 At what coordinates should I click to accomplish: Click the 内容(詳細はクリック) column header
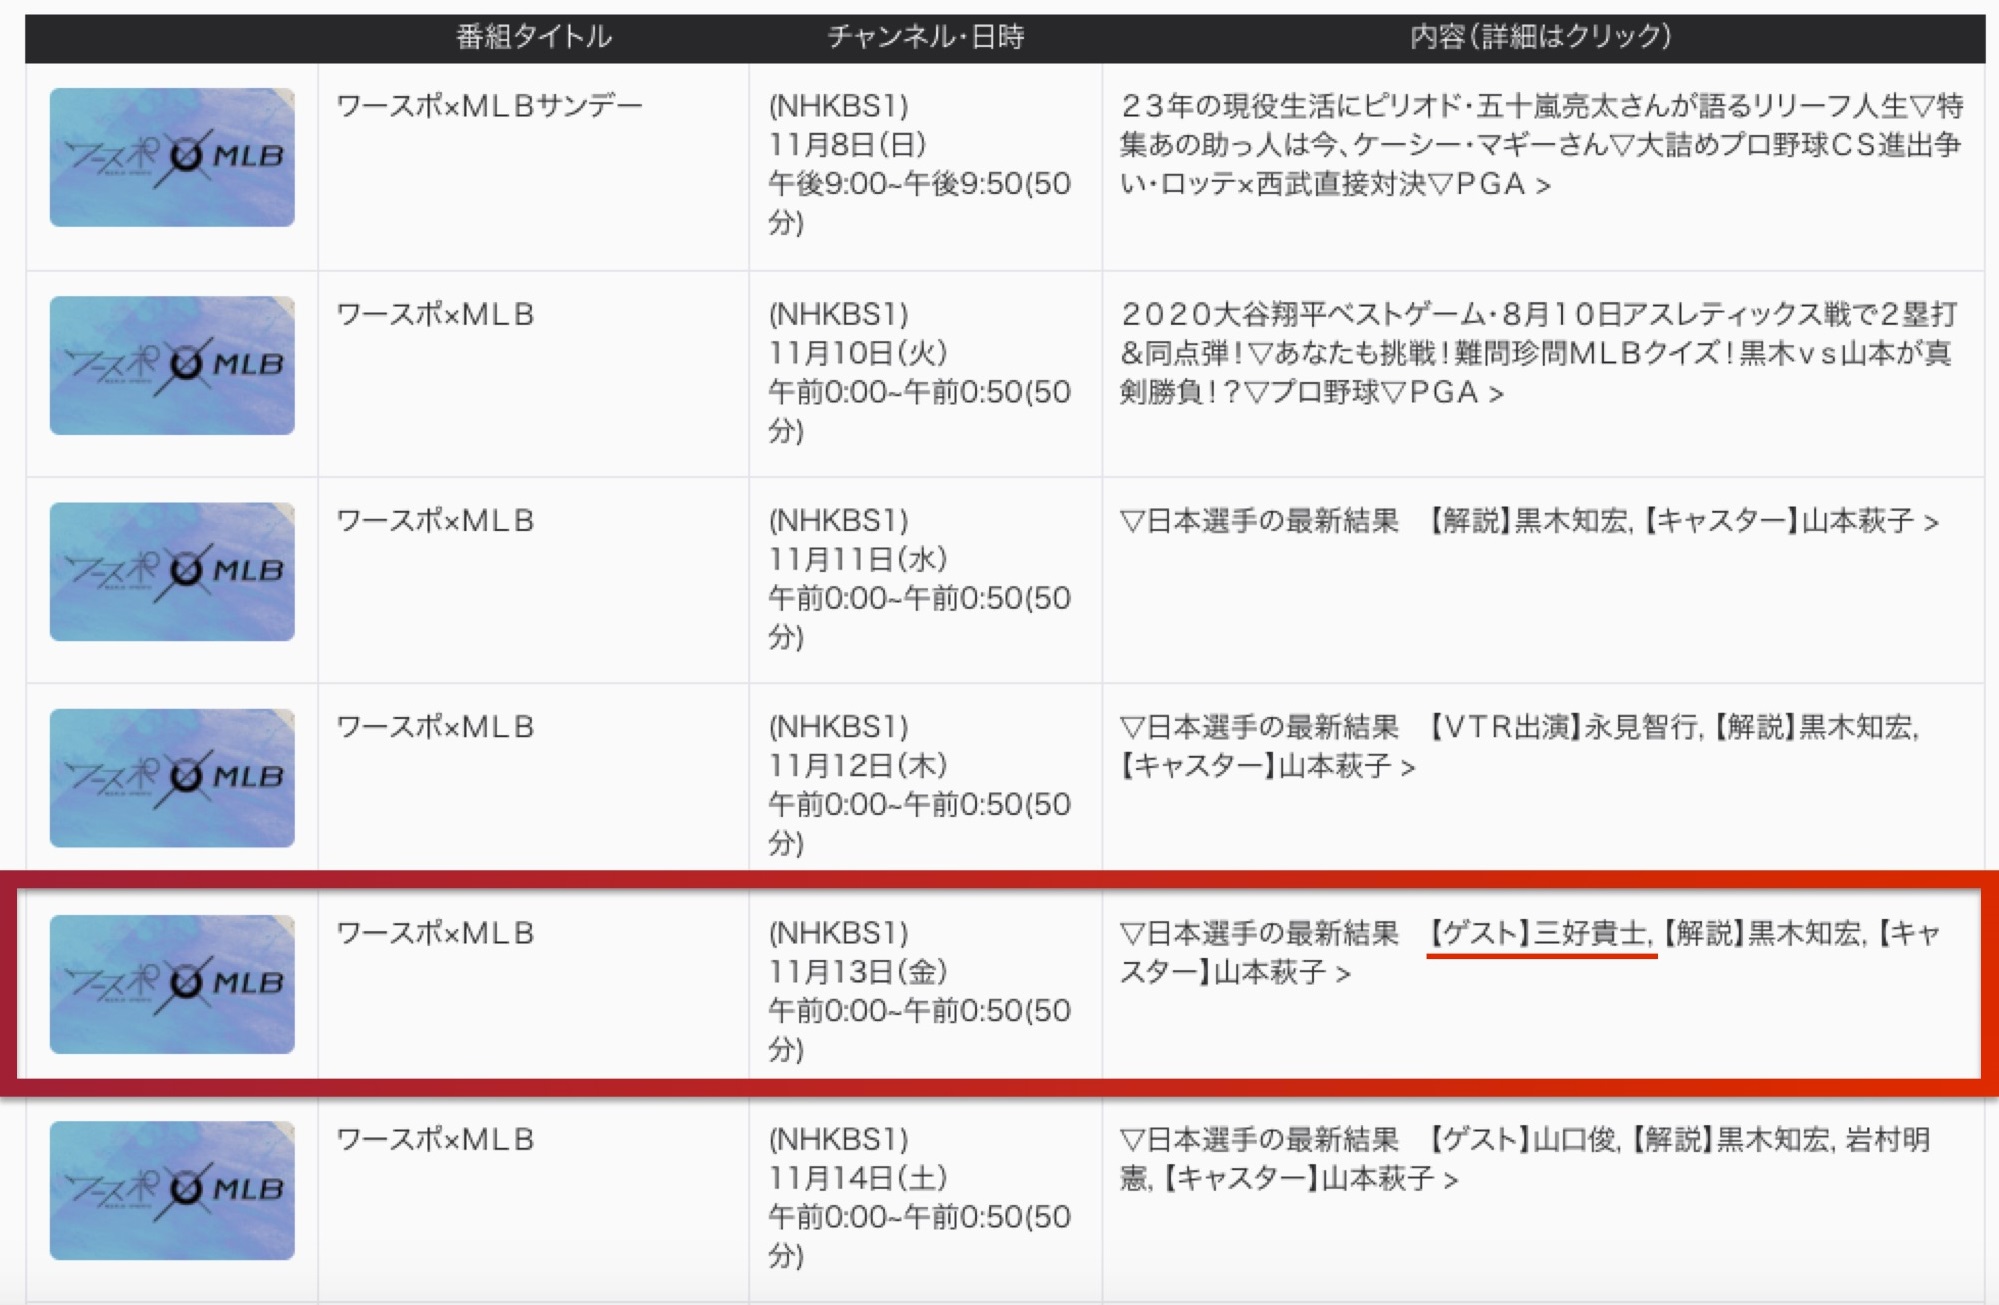click(1540, 37)
